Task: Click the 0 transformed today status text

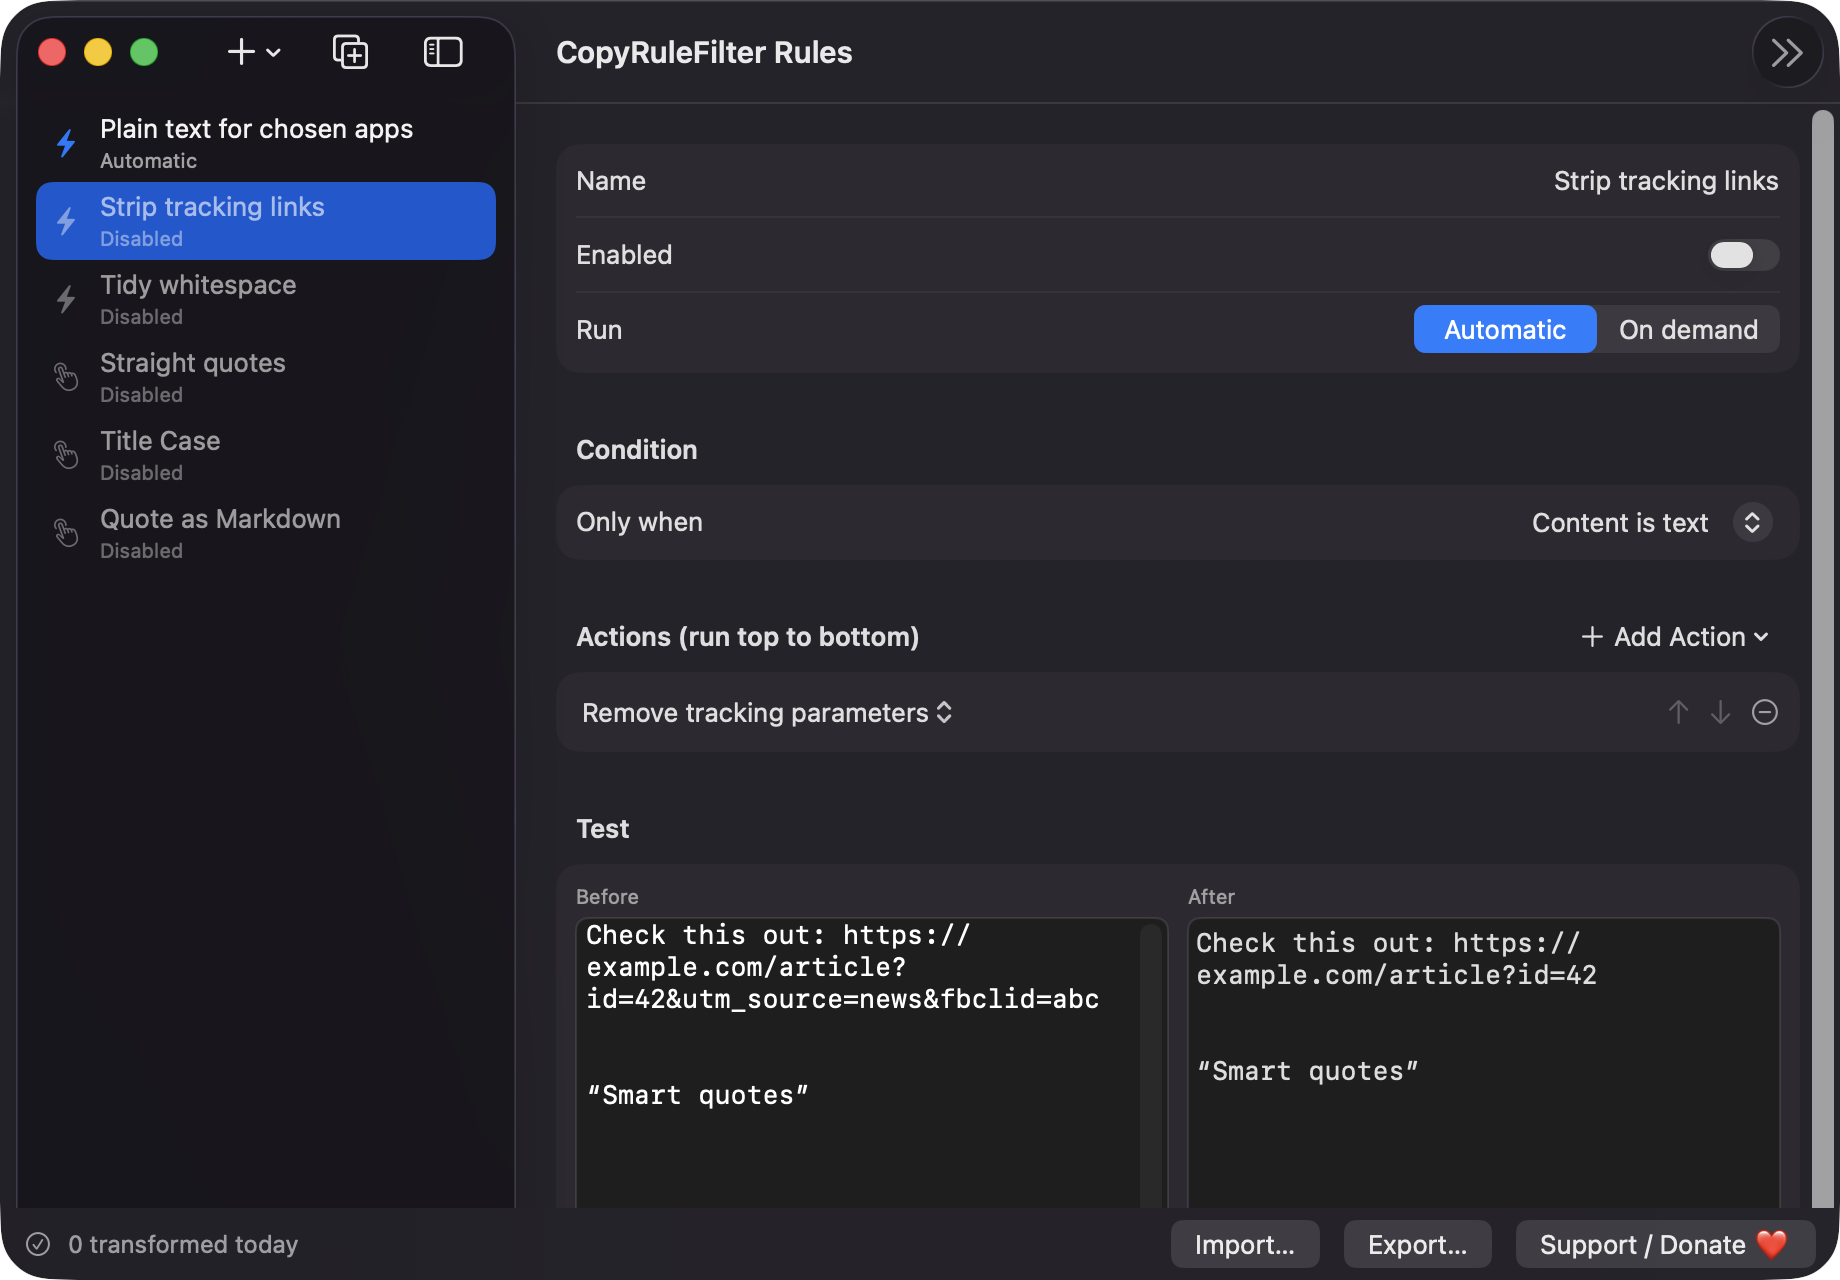Action: (x=183, y=1244)
